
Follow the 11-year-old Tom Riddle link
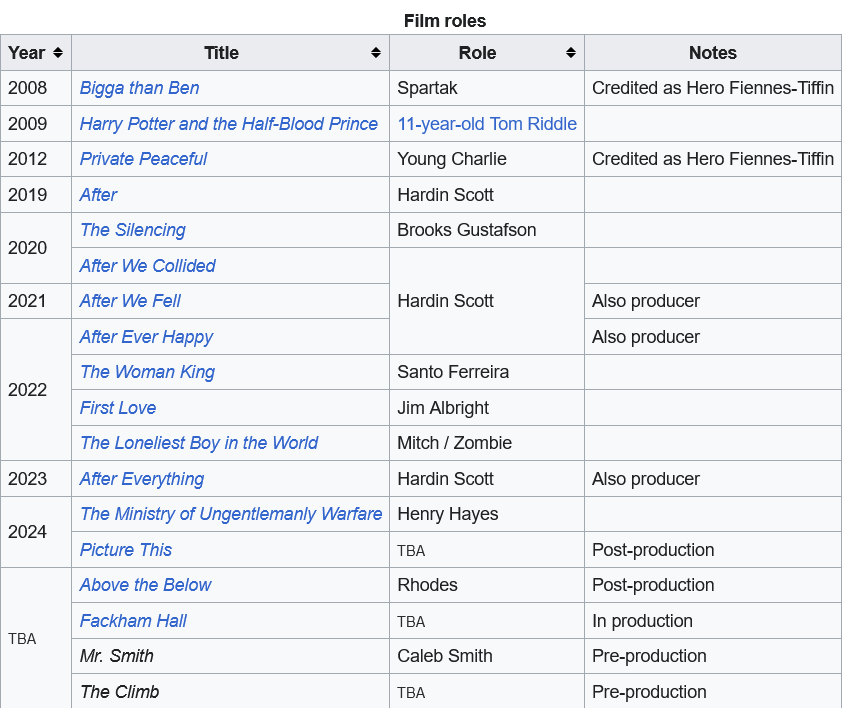click(487, 124)
